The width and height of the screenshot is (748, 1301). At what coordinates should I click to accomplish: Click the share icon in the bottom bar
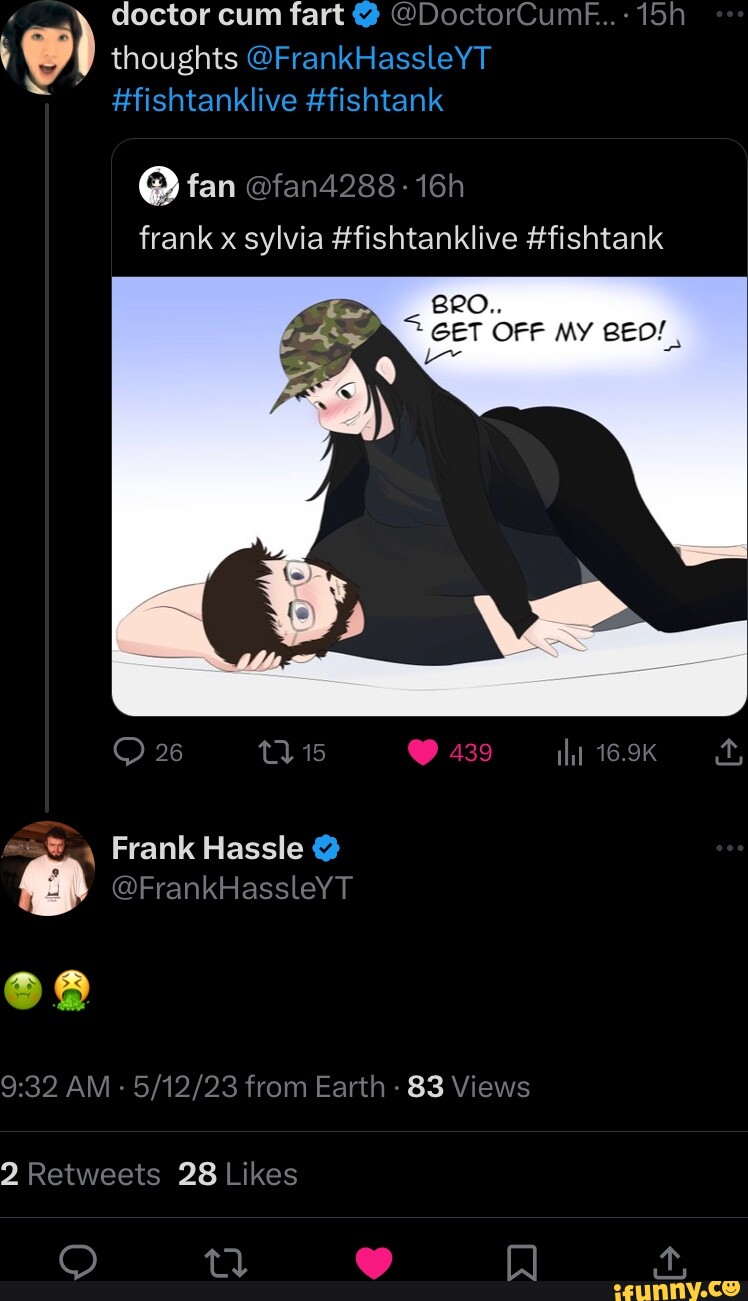[x=670, y=1262]
